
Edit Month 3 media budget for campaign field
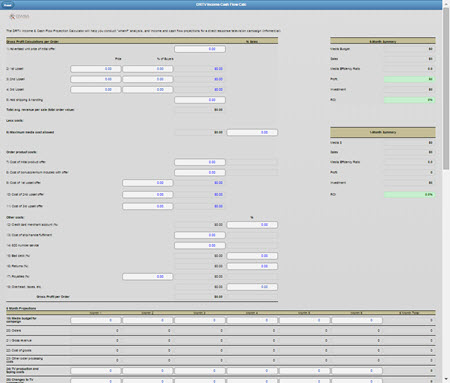point(200,320)
